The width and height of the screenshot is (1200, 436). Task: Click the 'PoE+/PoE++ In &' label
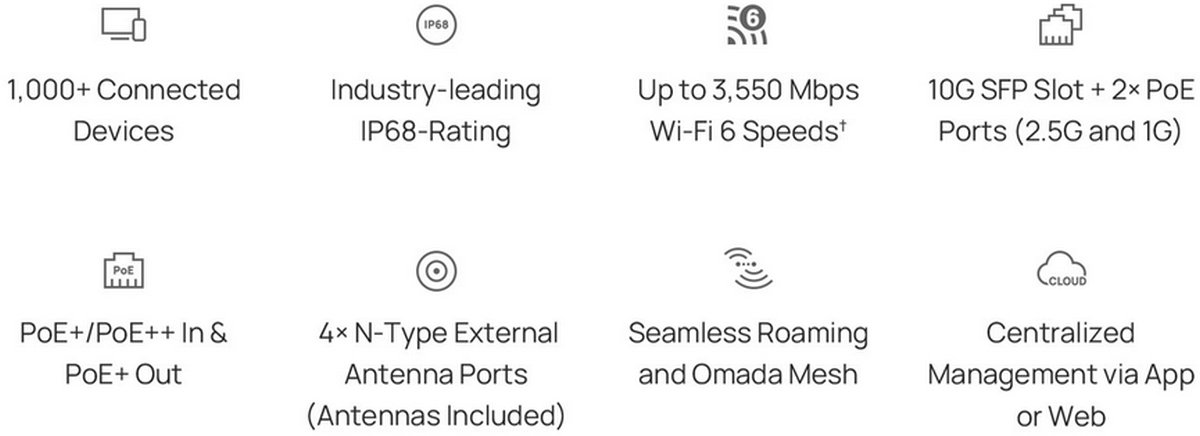point(124,333)
